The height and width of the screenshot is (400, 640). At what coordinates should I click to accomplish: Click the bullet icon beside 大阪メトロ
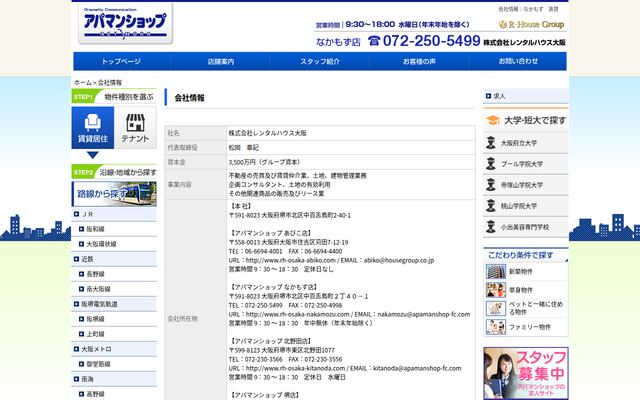coord(76,349)
